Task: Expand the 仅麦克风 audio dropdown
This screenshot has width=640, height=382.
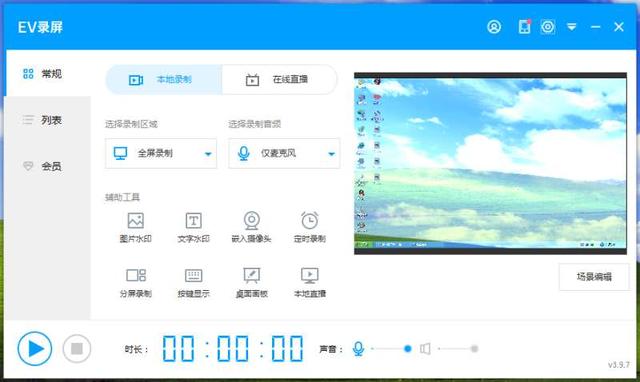Action: pyautogui.click(x=284, y=153)
